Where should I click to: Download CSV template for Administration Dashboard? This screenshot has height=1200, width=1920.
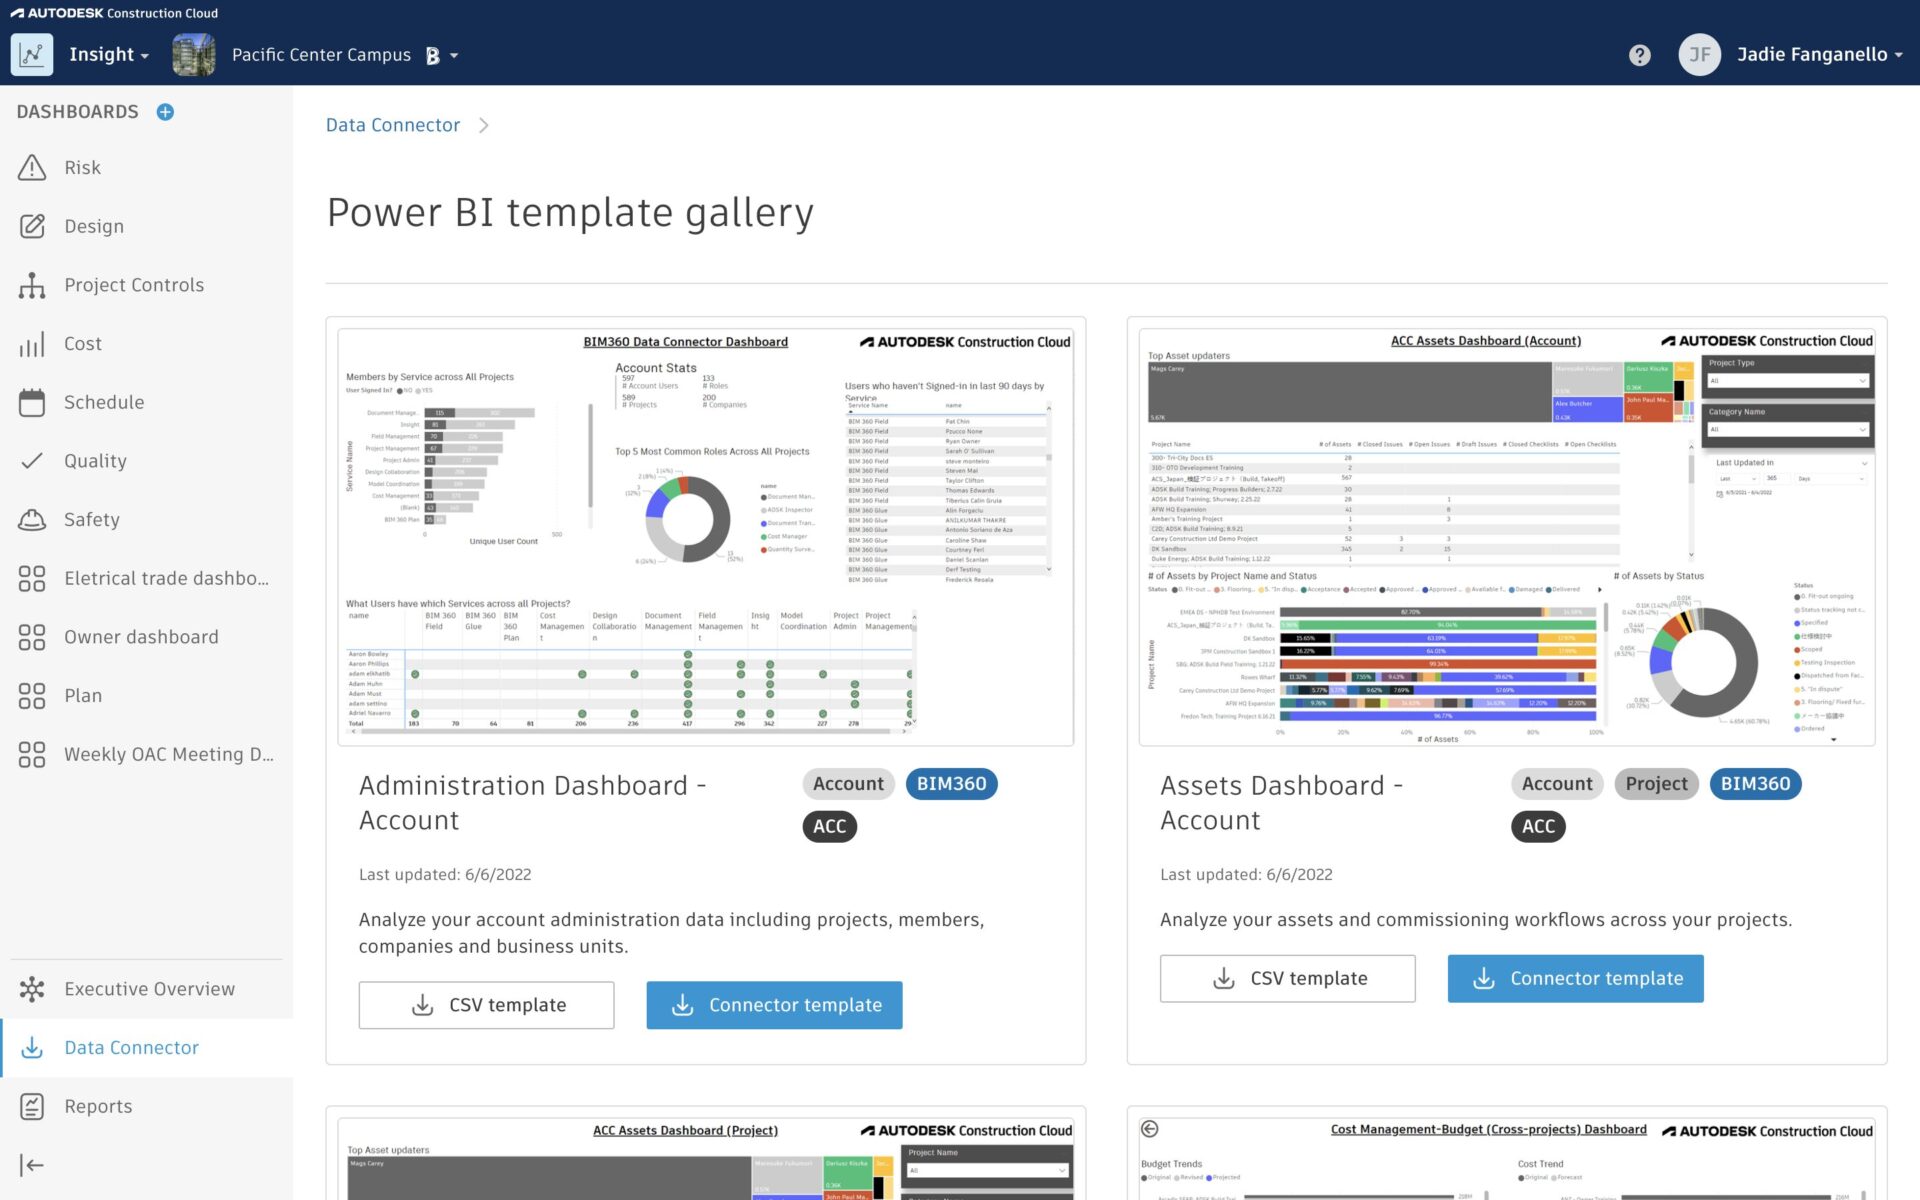(x=487, y=1005)
